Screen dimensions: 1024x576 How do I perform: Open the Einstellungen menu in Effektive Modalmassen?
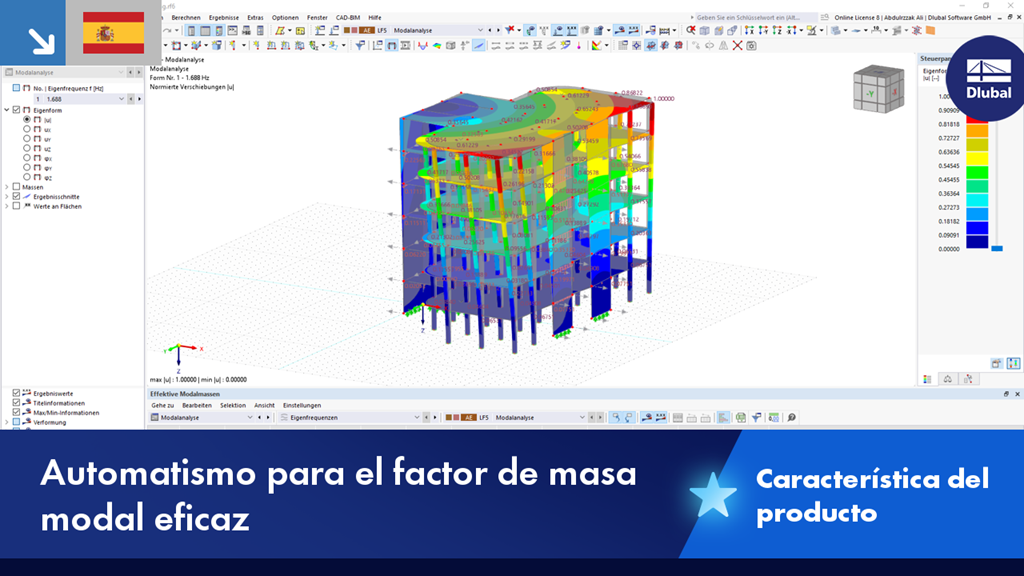(301, 404)
